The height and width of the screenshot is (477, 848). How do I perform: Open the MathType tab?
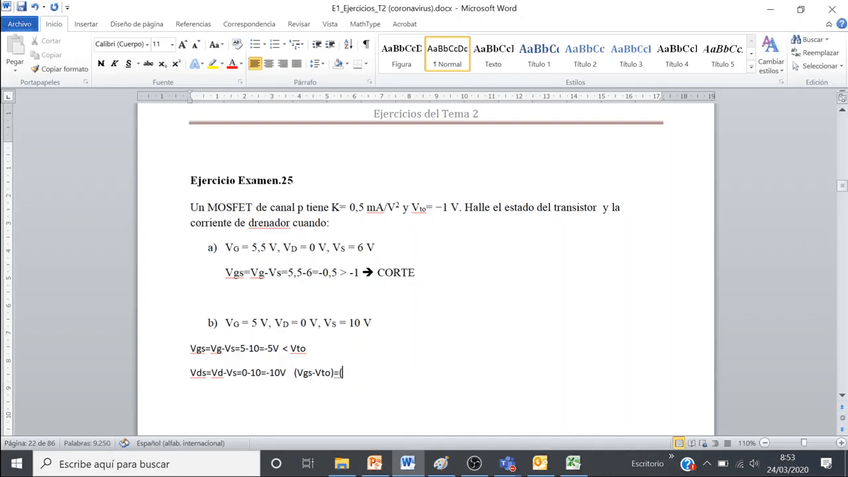(x=365, y=24)
